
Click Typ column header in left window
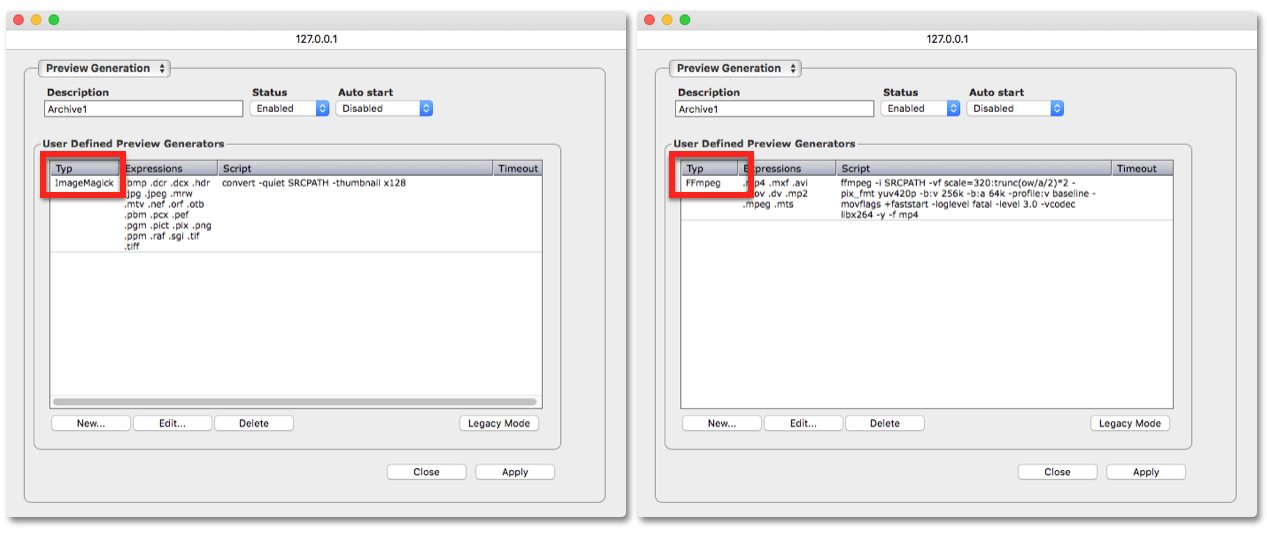coord(85,168)
